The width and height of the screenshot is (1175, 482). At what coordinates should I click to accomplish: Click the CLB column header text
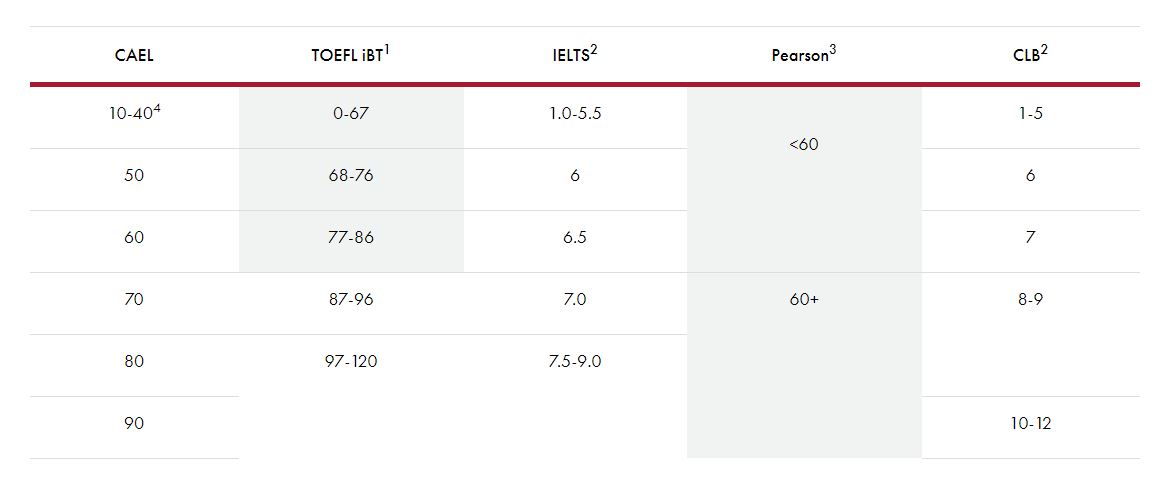point(1026,56)
